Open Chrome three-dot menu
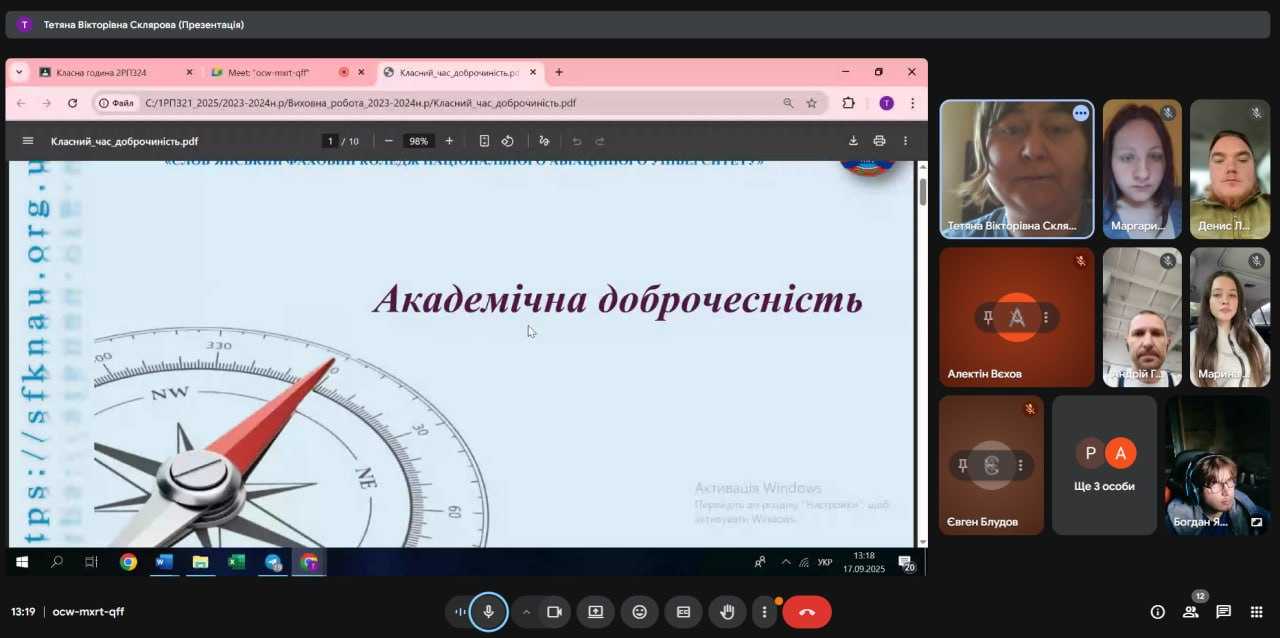1280x638 pixels. (x=912, y=103)
